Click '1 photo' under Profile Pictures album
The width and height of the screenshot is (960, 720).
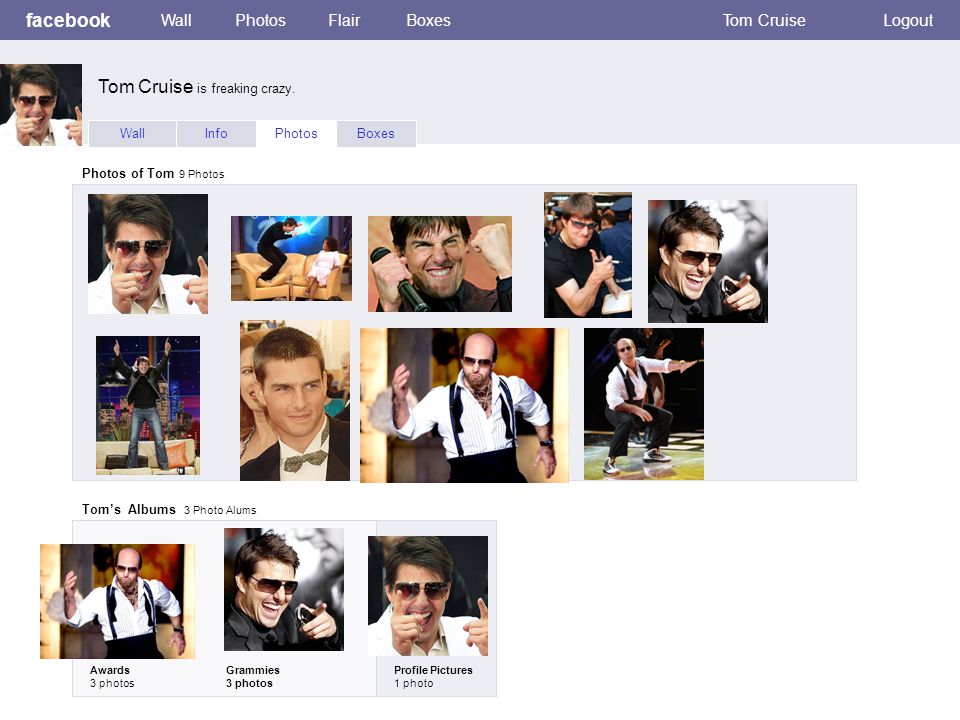click(413, 684)
